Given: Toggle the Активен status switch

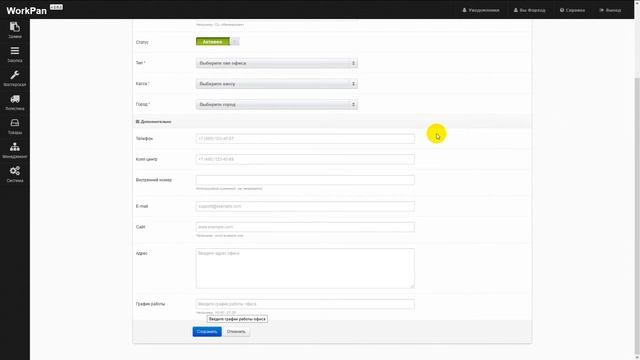Looking at the screenshot, I should [218, 42].
